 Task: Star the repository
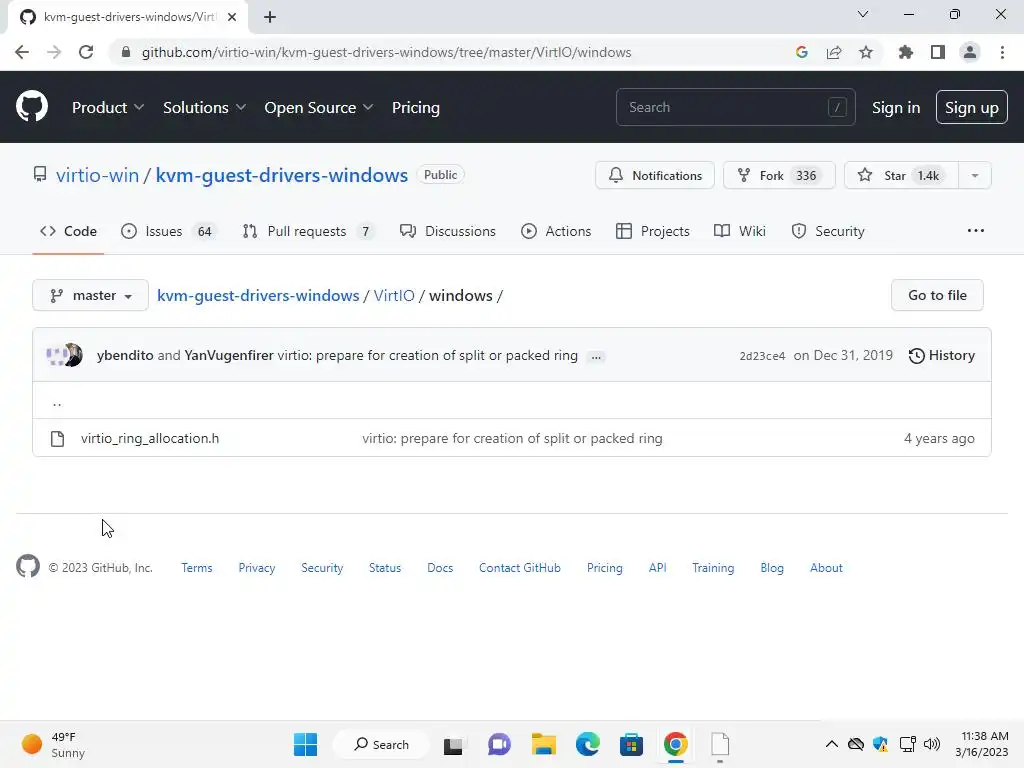point(901,175)
